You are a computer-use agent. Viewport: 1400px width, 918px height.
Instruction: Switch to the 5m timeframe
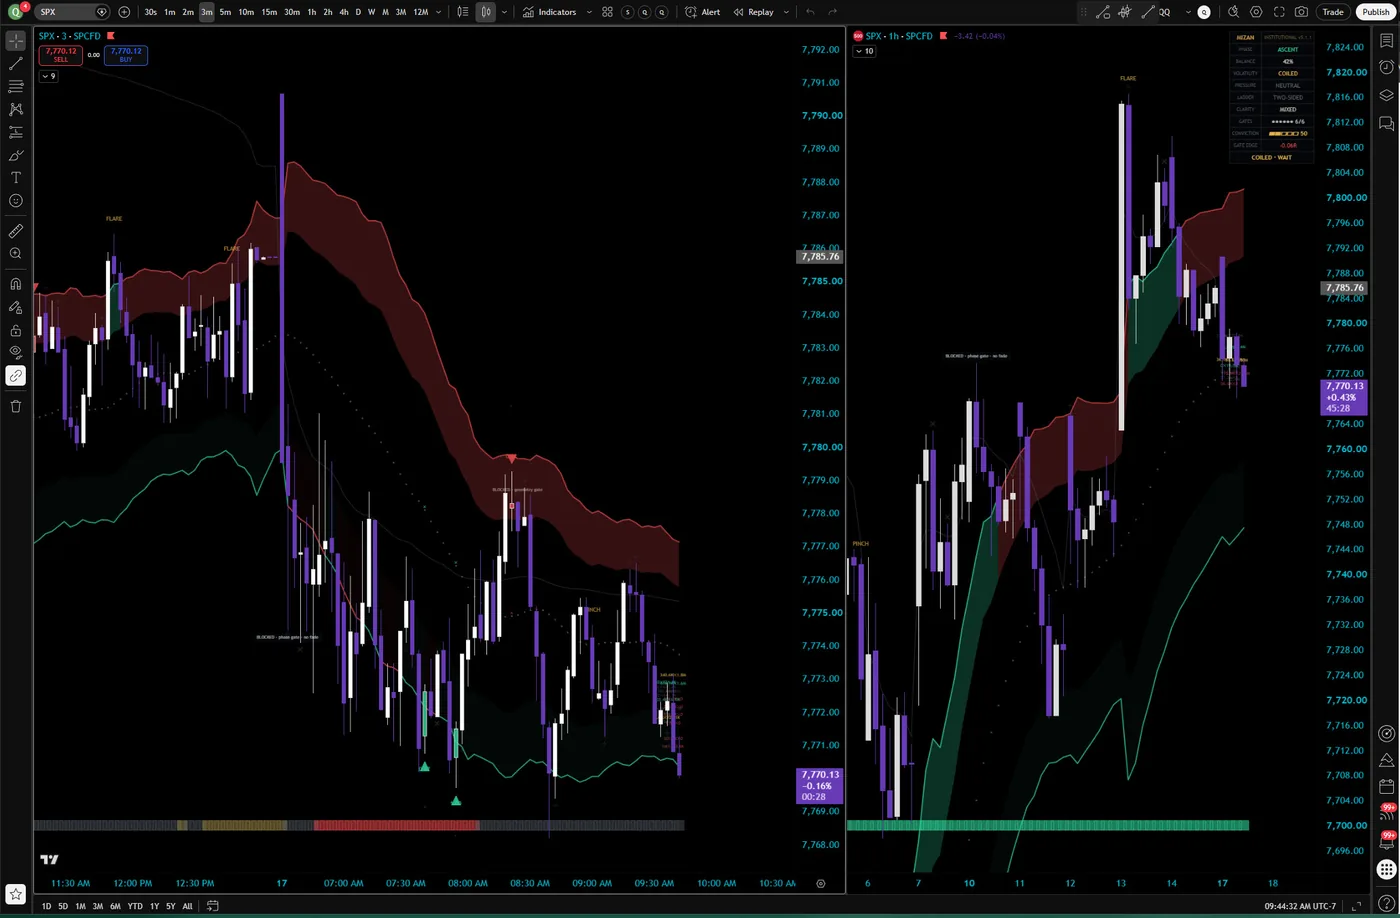click(225, 12)
